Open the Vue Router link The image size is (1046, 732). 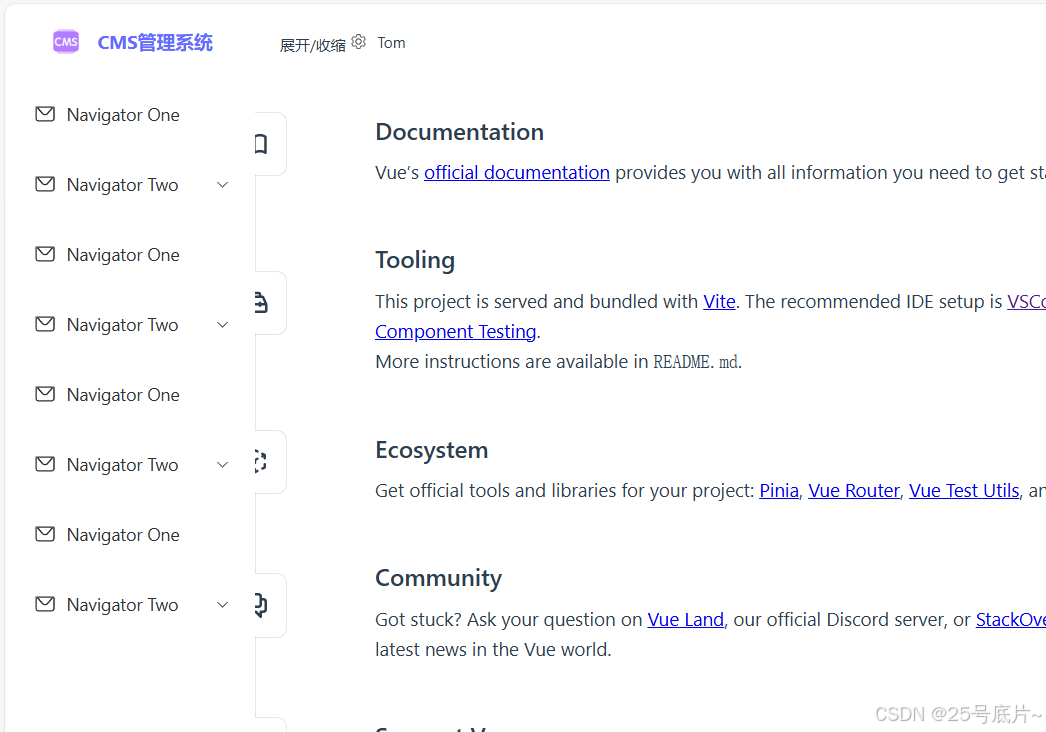(854, 491)
